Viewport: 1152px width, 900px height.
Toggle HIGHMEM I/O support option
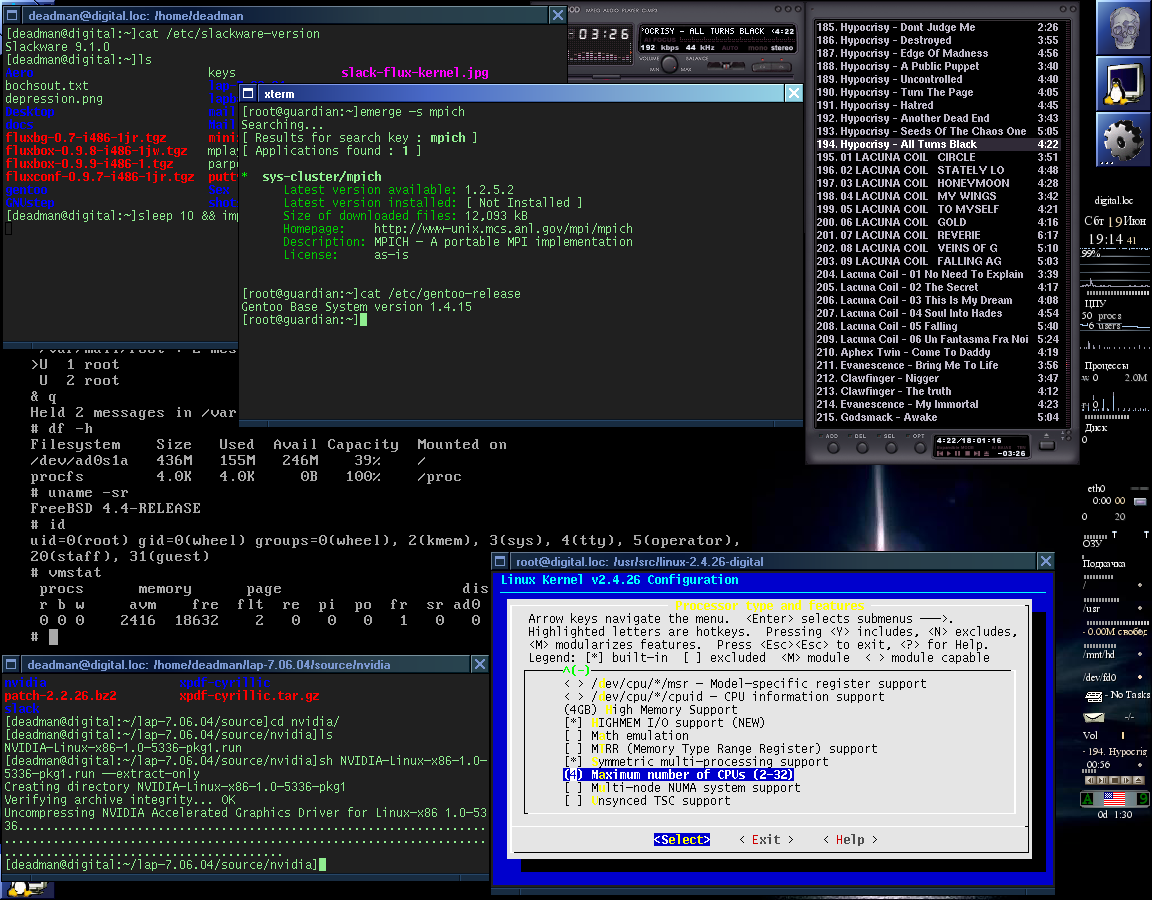(665, 723)
